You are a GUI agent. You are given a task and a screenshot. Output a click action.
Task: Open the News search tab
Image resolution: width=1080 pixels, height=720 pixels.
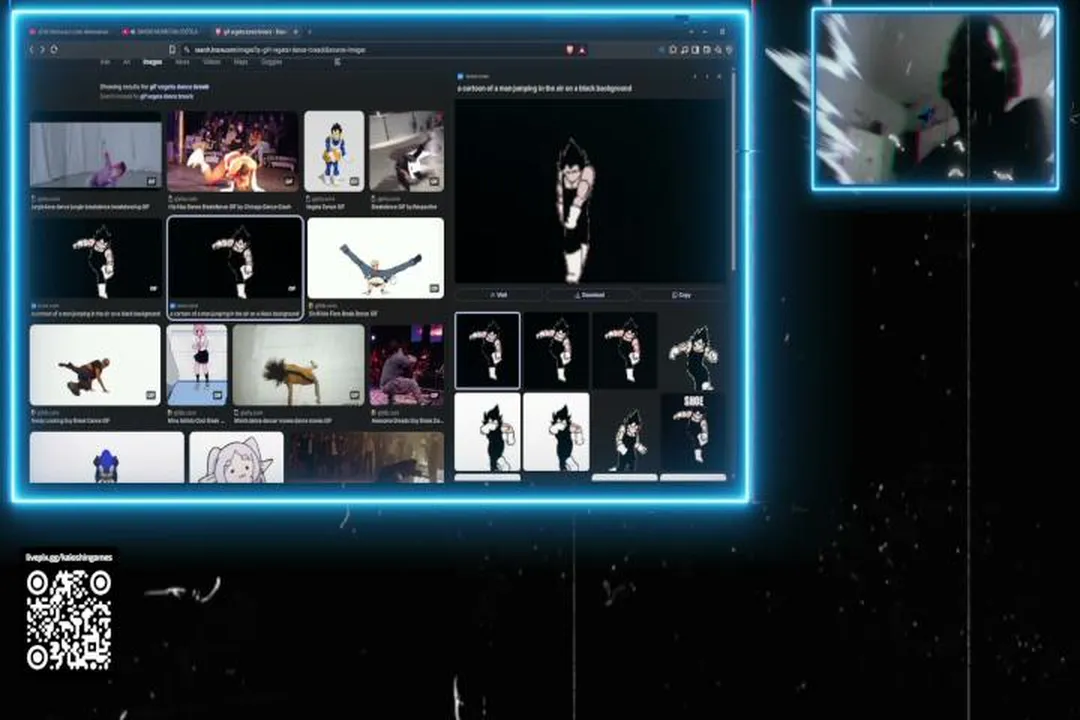pos(182,62)
